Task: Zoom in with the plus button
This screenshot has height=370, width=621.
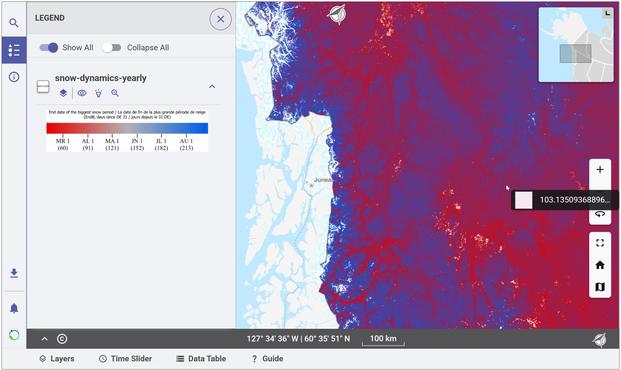Action: pyautogui.click(x=600, y=170)
